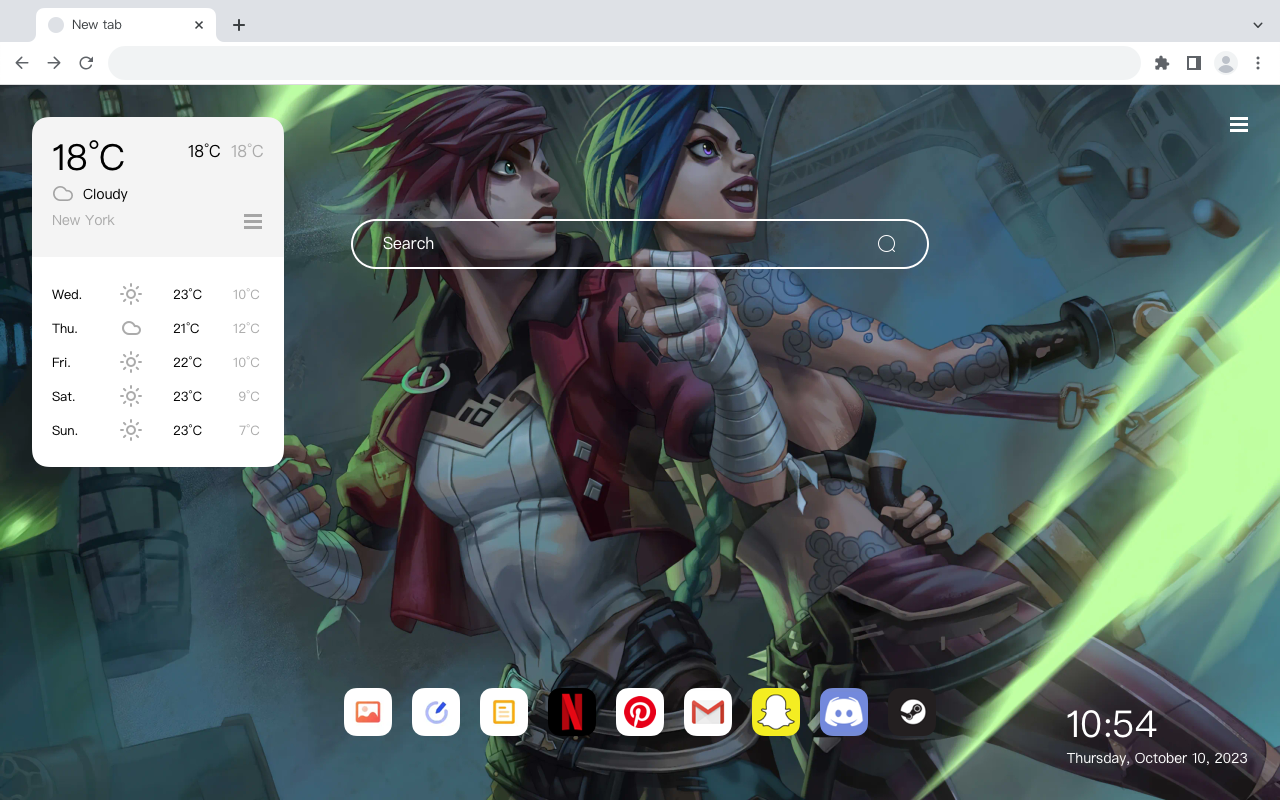Launch the Gmail shortcut icon
Screen dimensions: 1280x800
(708, 712)
